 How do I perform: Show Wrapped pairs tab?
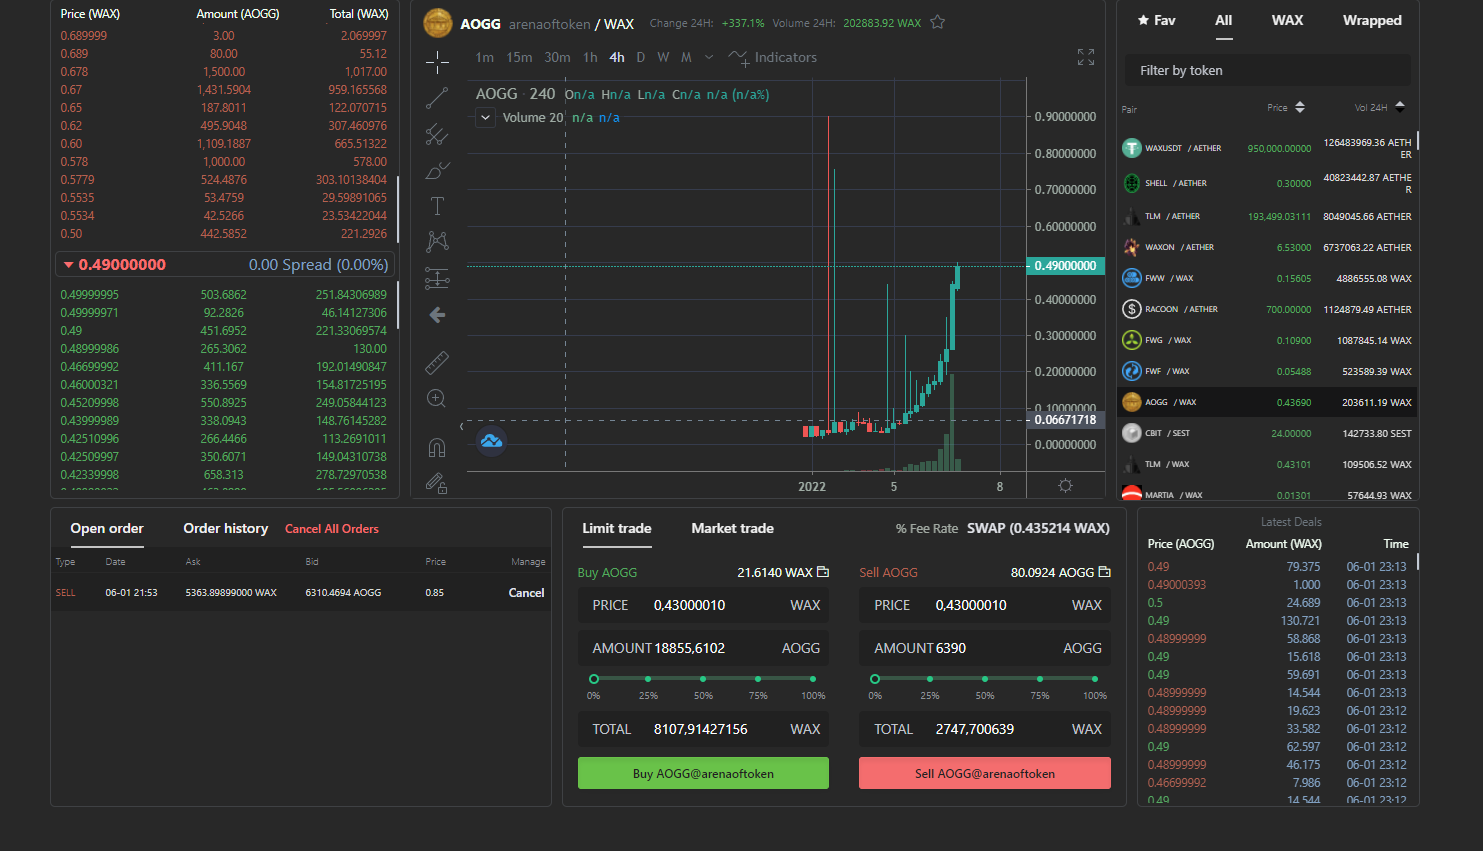point(1372,20)
